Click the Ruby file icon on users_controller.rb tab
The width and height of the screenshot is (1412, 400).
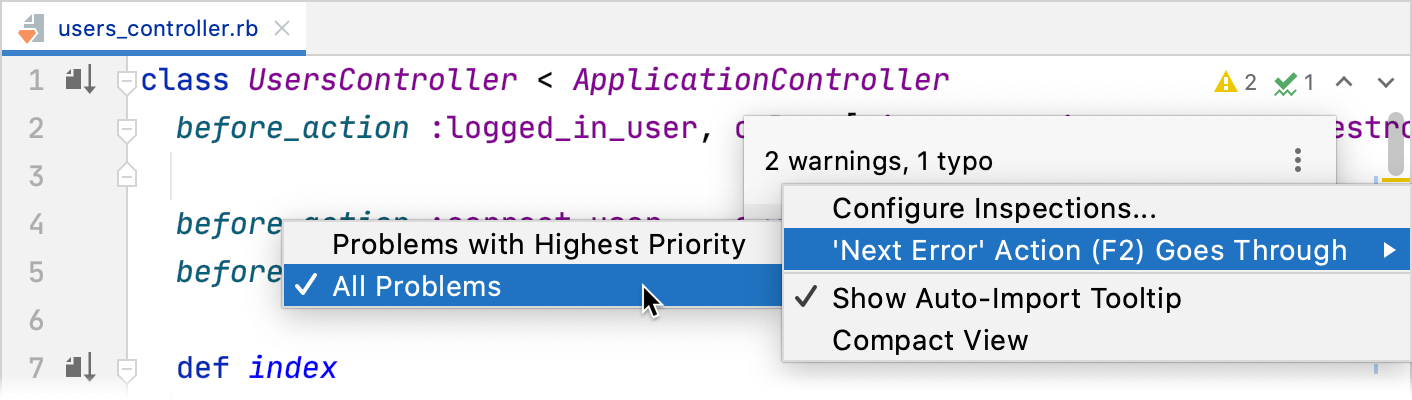click(29, 28)
